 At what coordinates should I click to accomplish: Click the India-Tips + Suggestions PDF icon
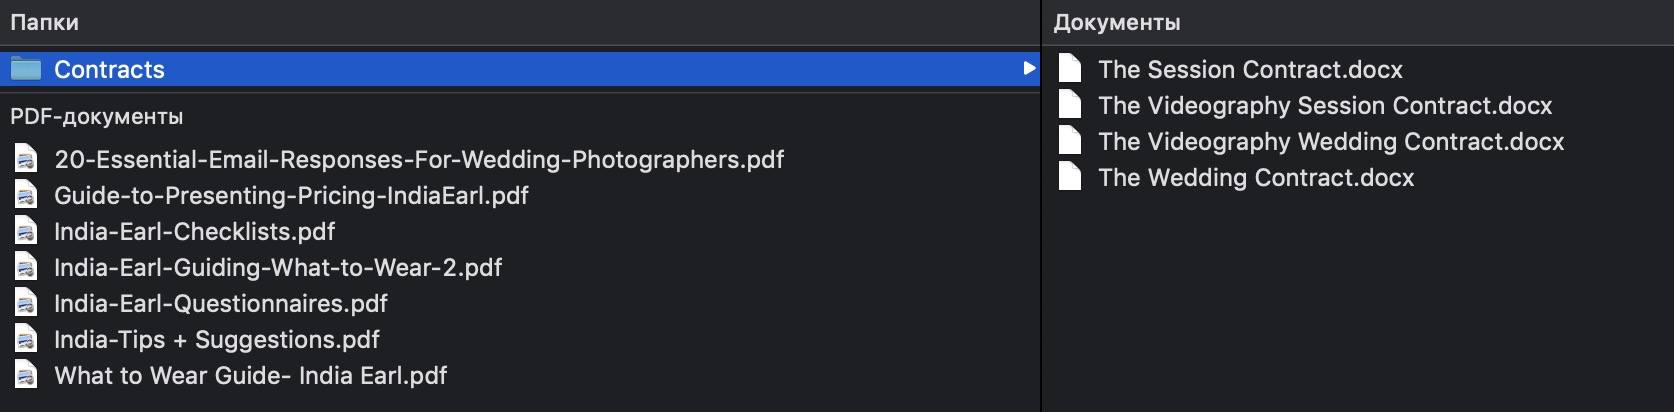26,339
